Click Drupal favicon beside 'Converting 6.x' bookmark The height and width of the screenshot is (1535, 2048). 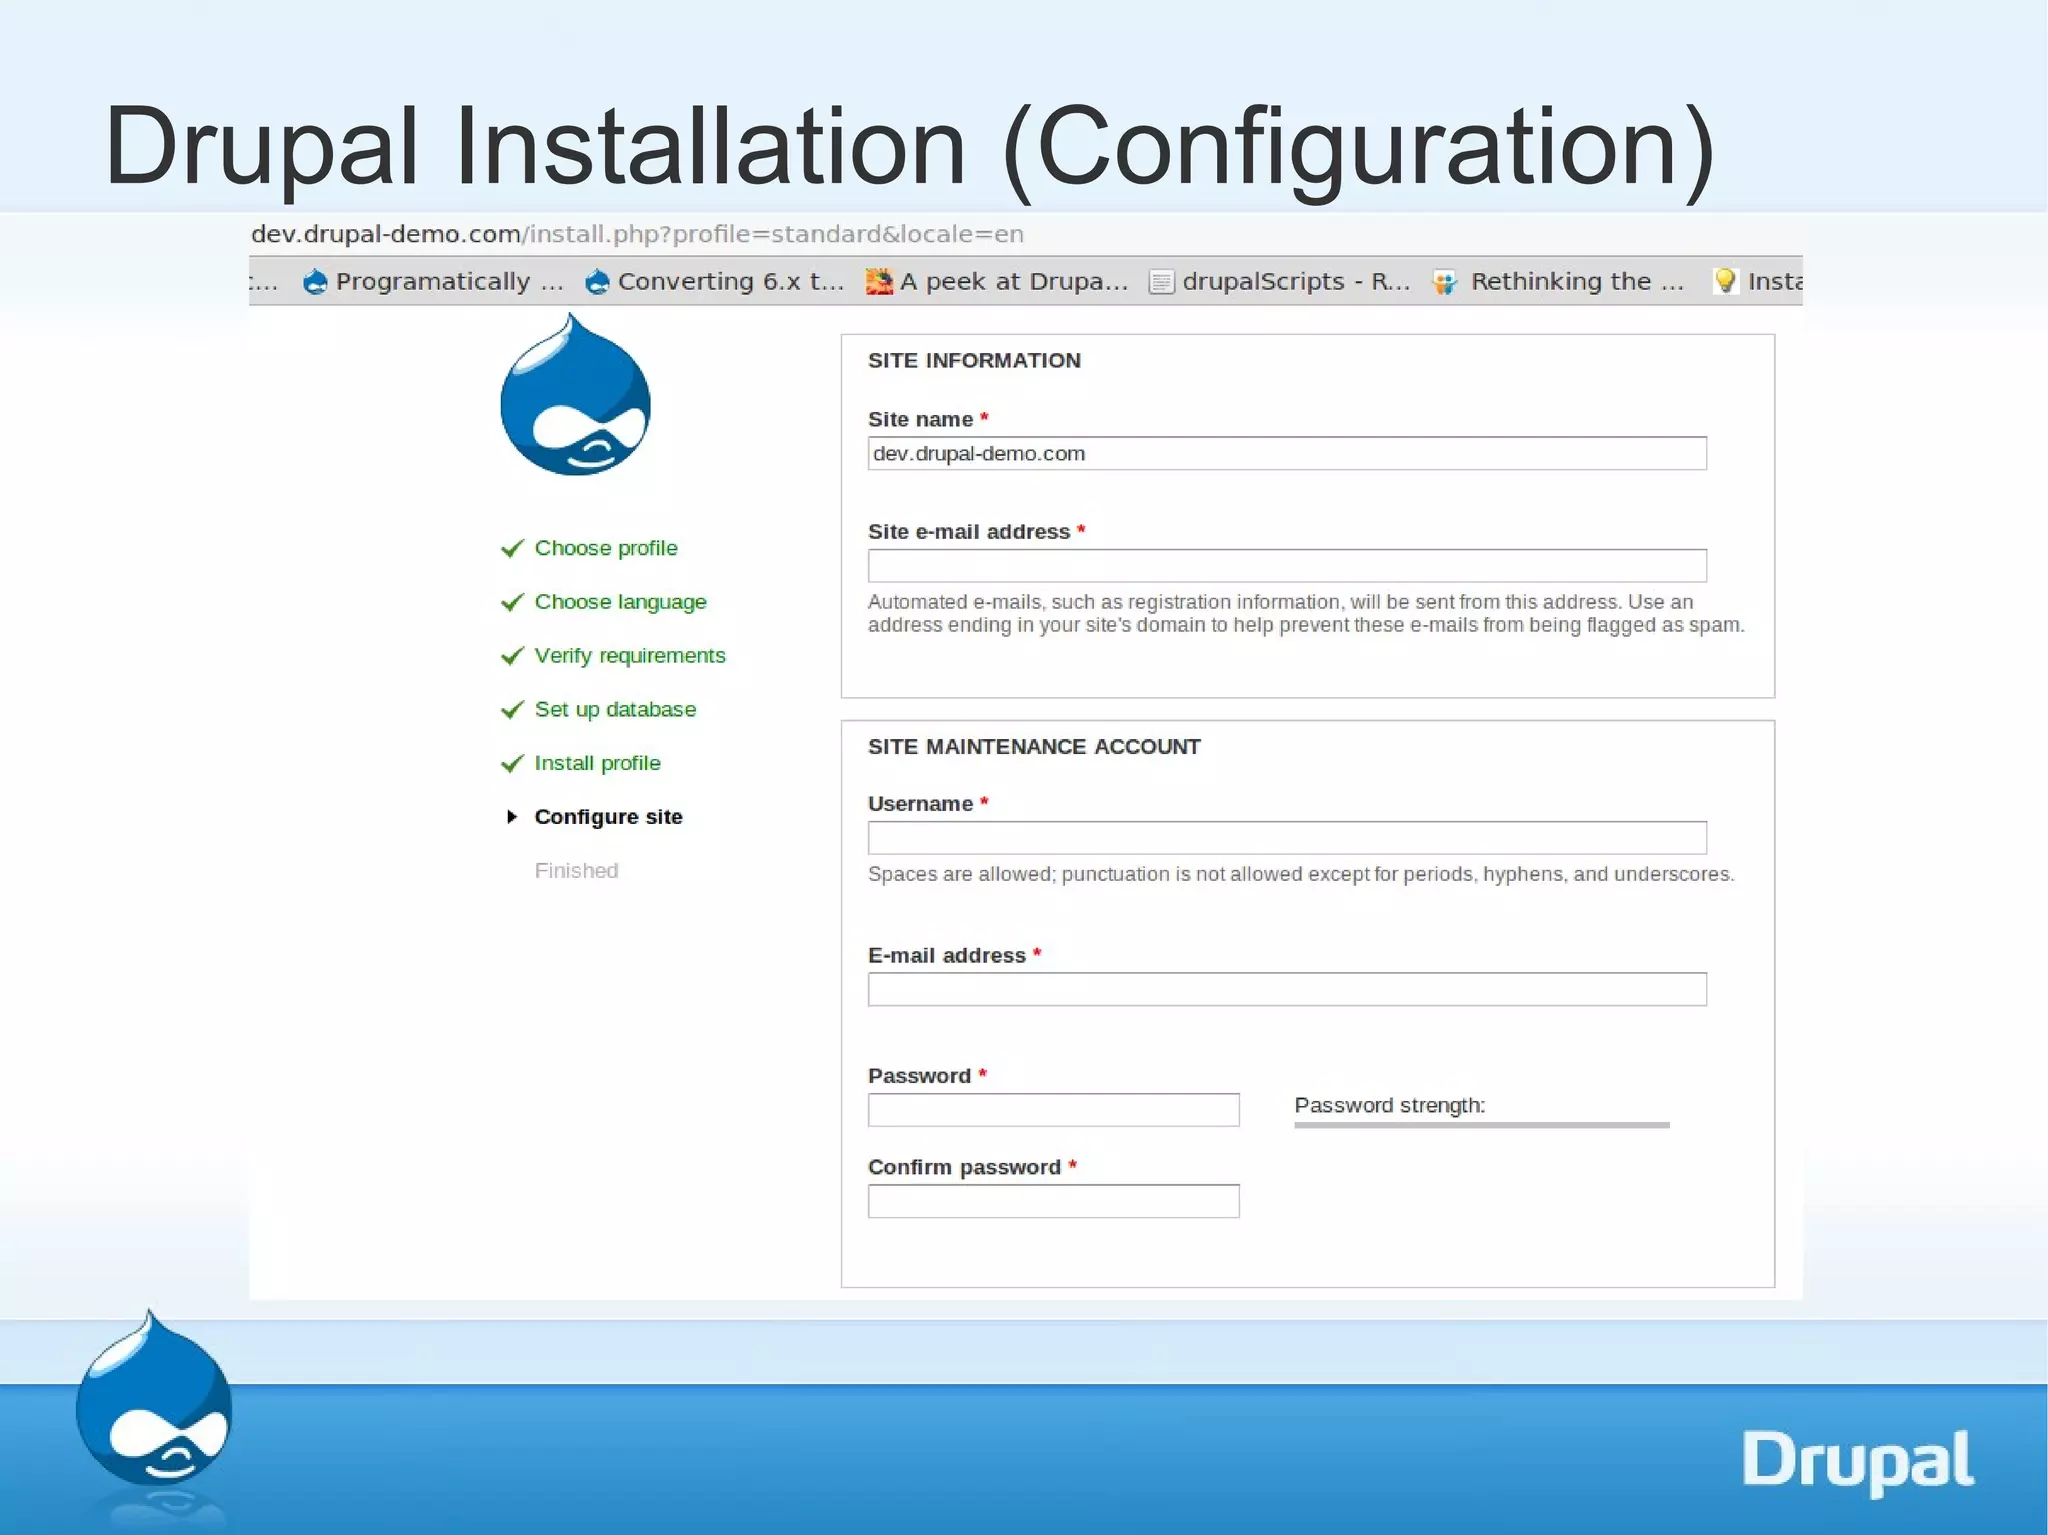597,282
